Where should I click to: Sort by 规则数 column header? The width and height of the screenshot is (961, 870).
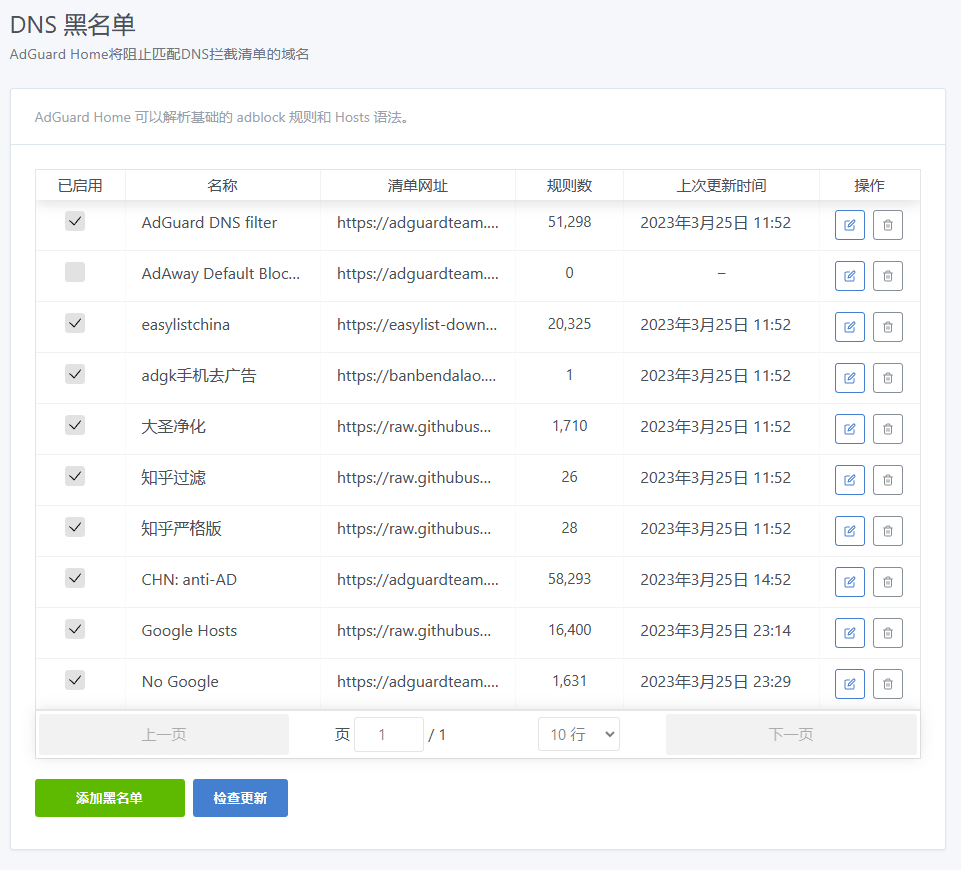[x=569, y=186]
